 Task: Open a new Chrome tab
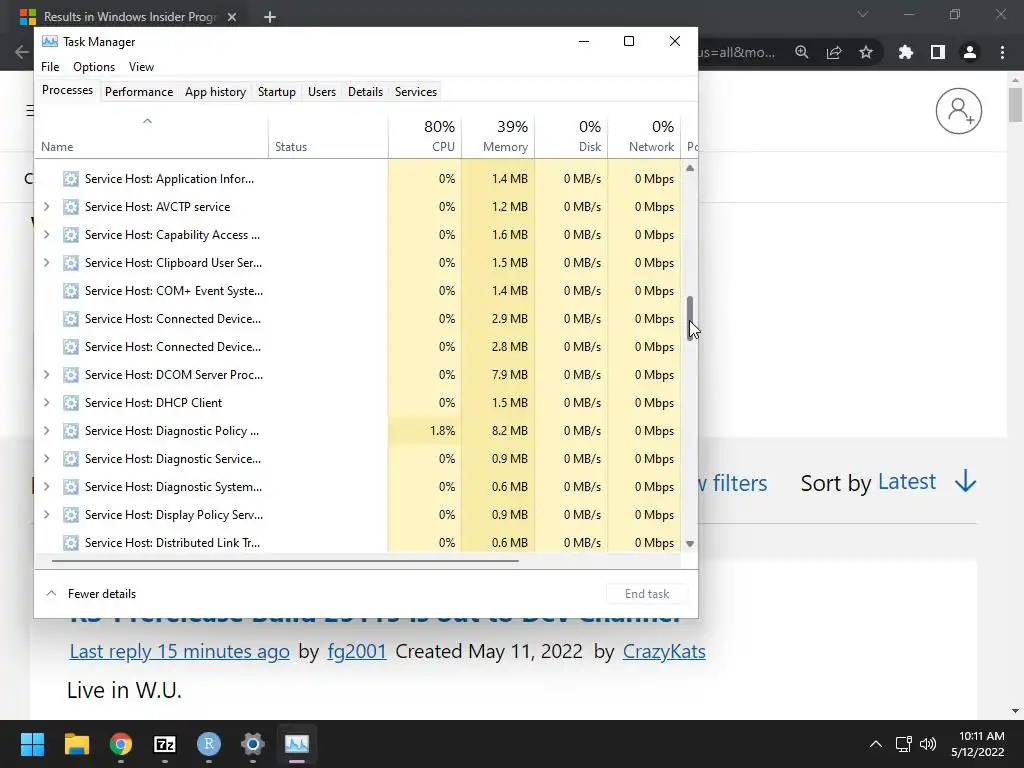pyautogui.click(x=270, y=17)
